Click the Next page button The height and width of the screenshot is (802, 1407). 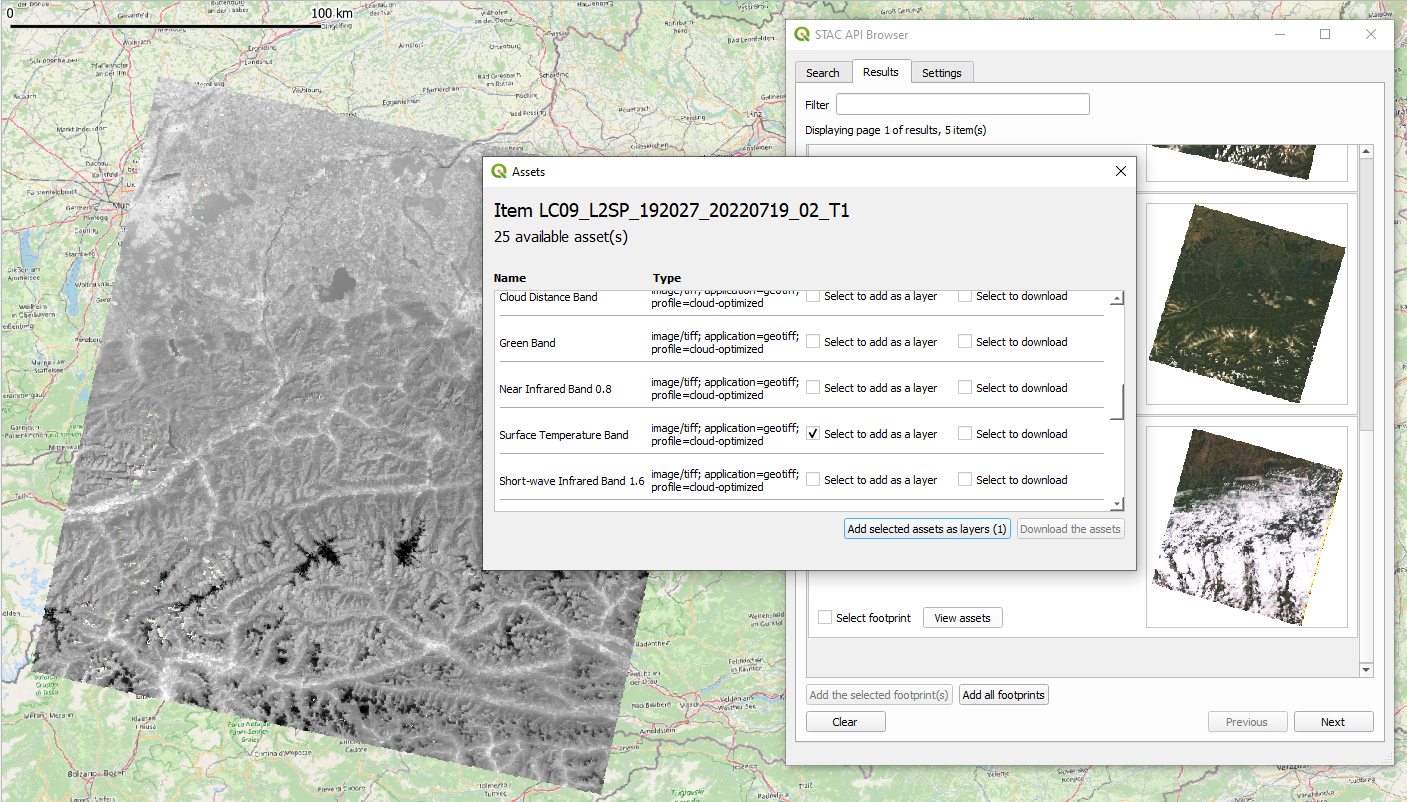[x=1332, y=722]
